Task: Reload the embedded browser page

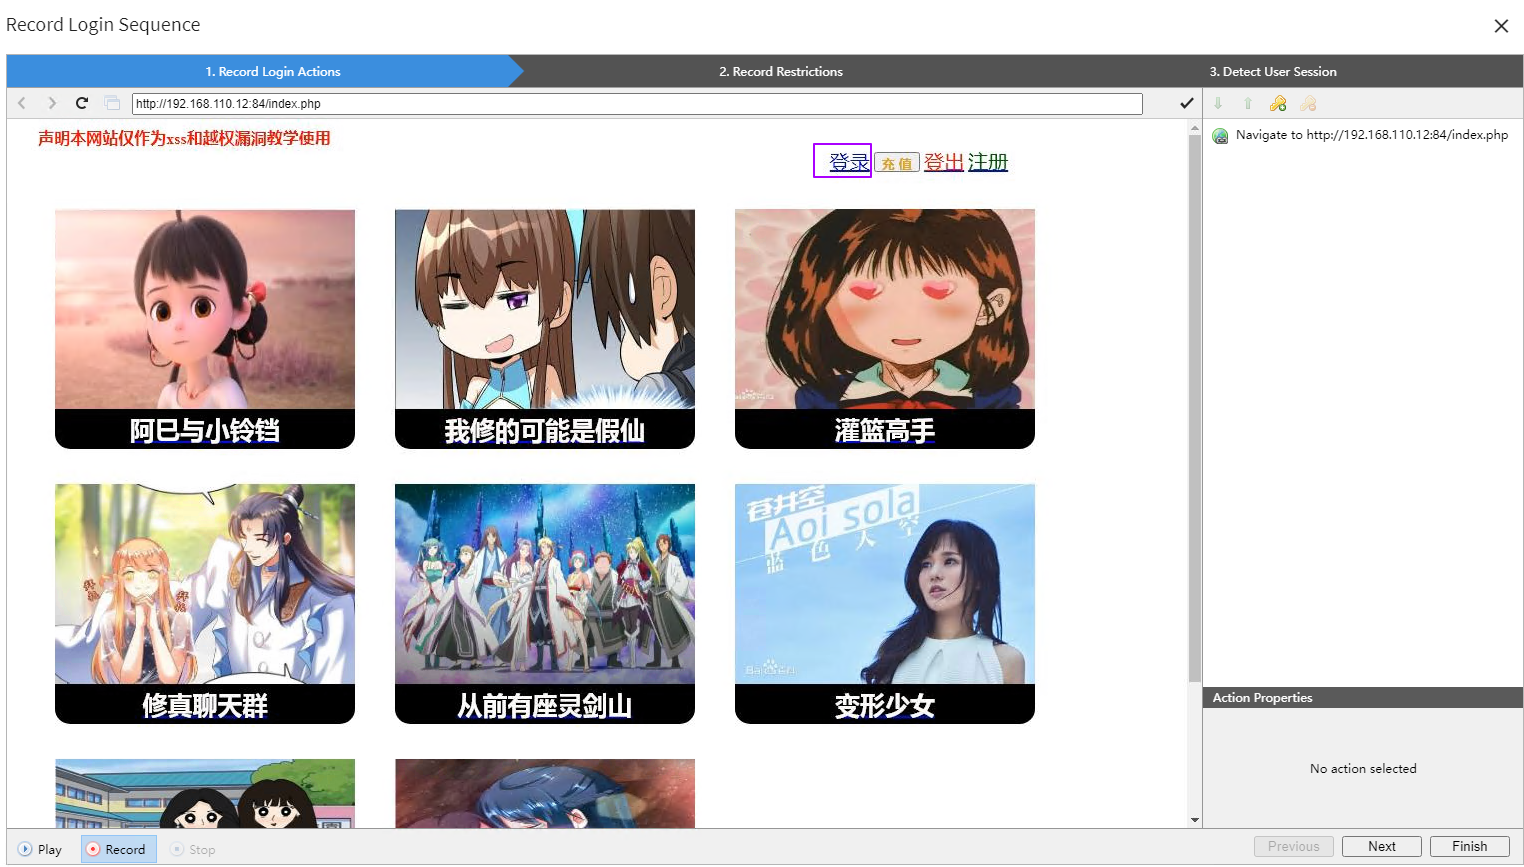Action: (82, 103)
